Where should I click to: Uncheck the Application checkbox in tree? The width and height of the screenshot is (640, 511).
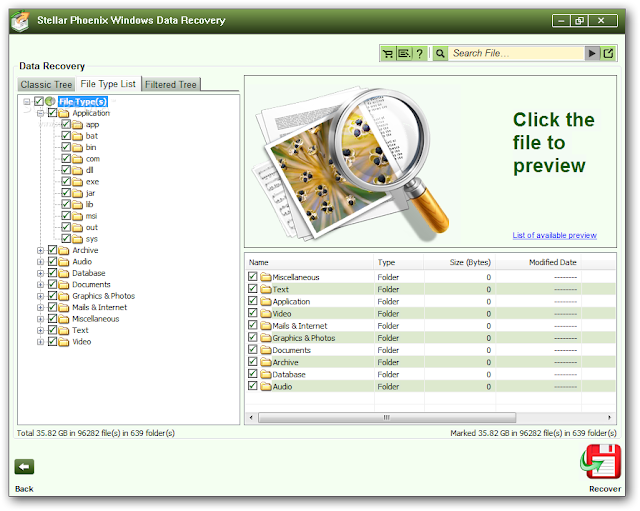pyautogui.click(x=52, y=113)
